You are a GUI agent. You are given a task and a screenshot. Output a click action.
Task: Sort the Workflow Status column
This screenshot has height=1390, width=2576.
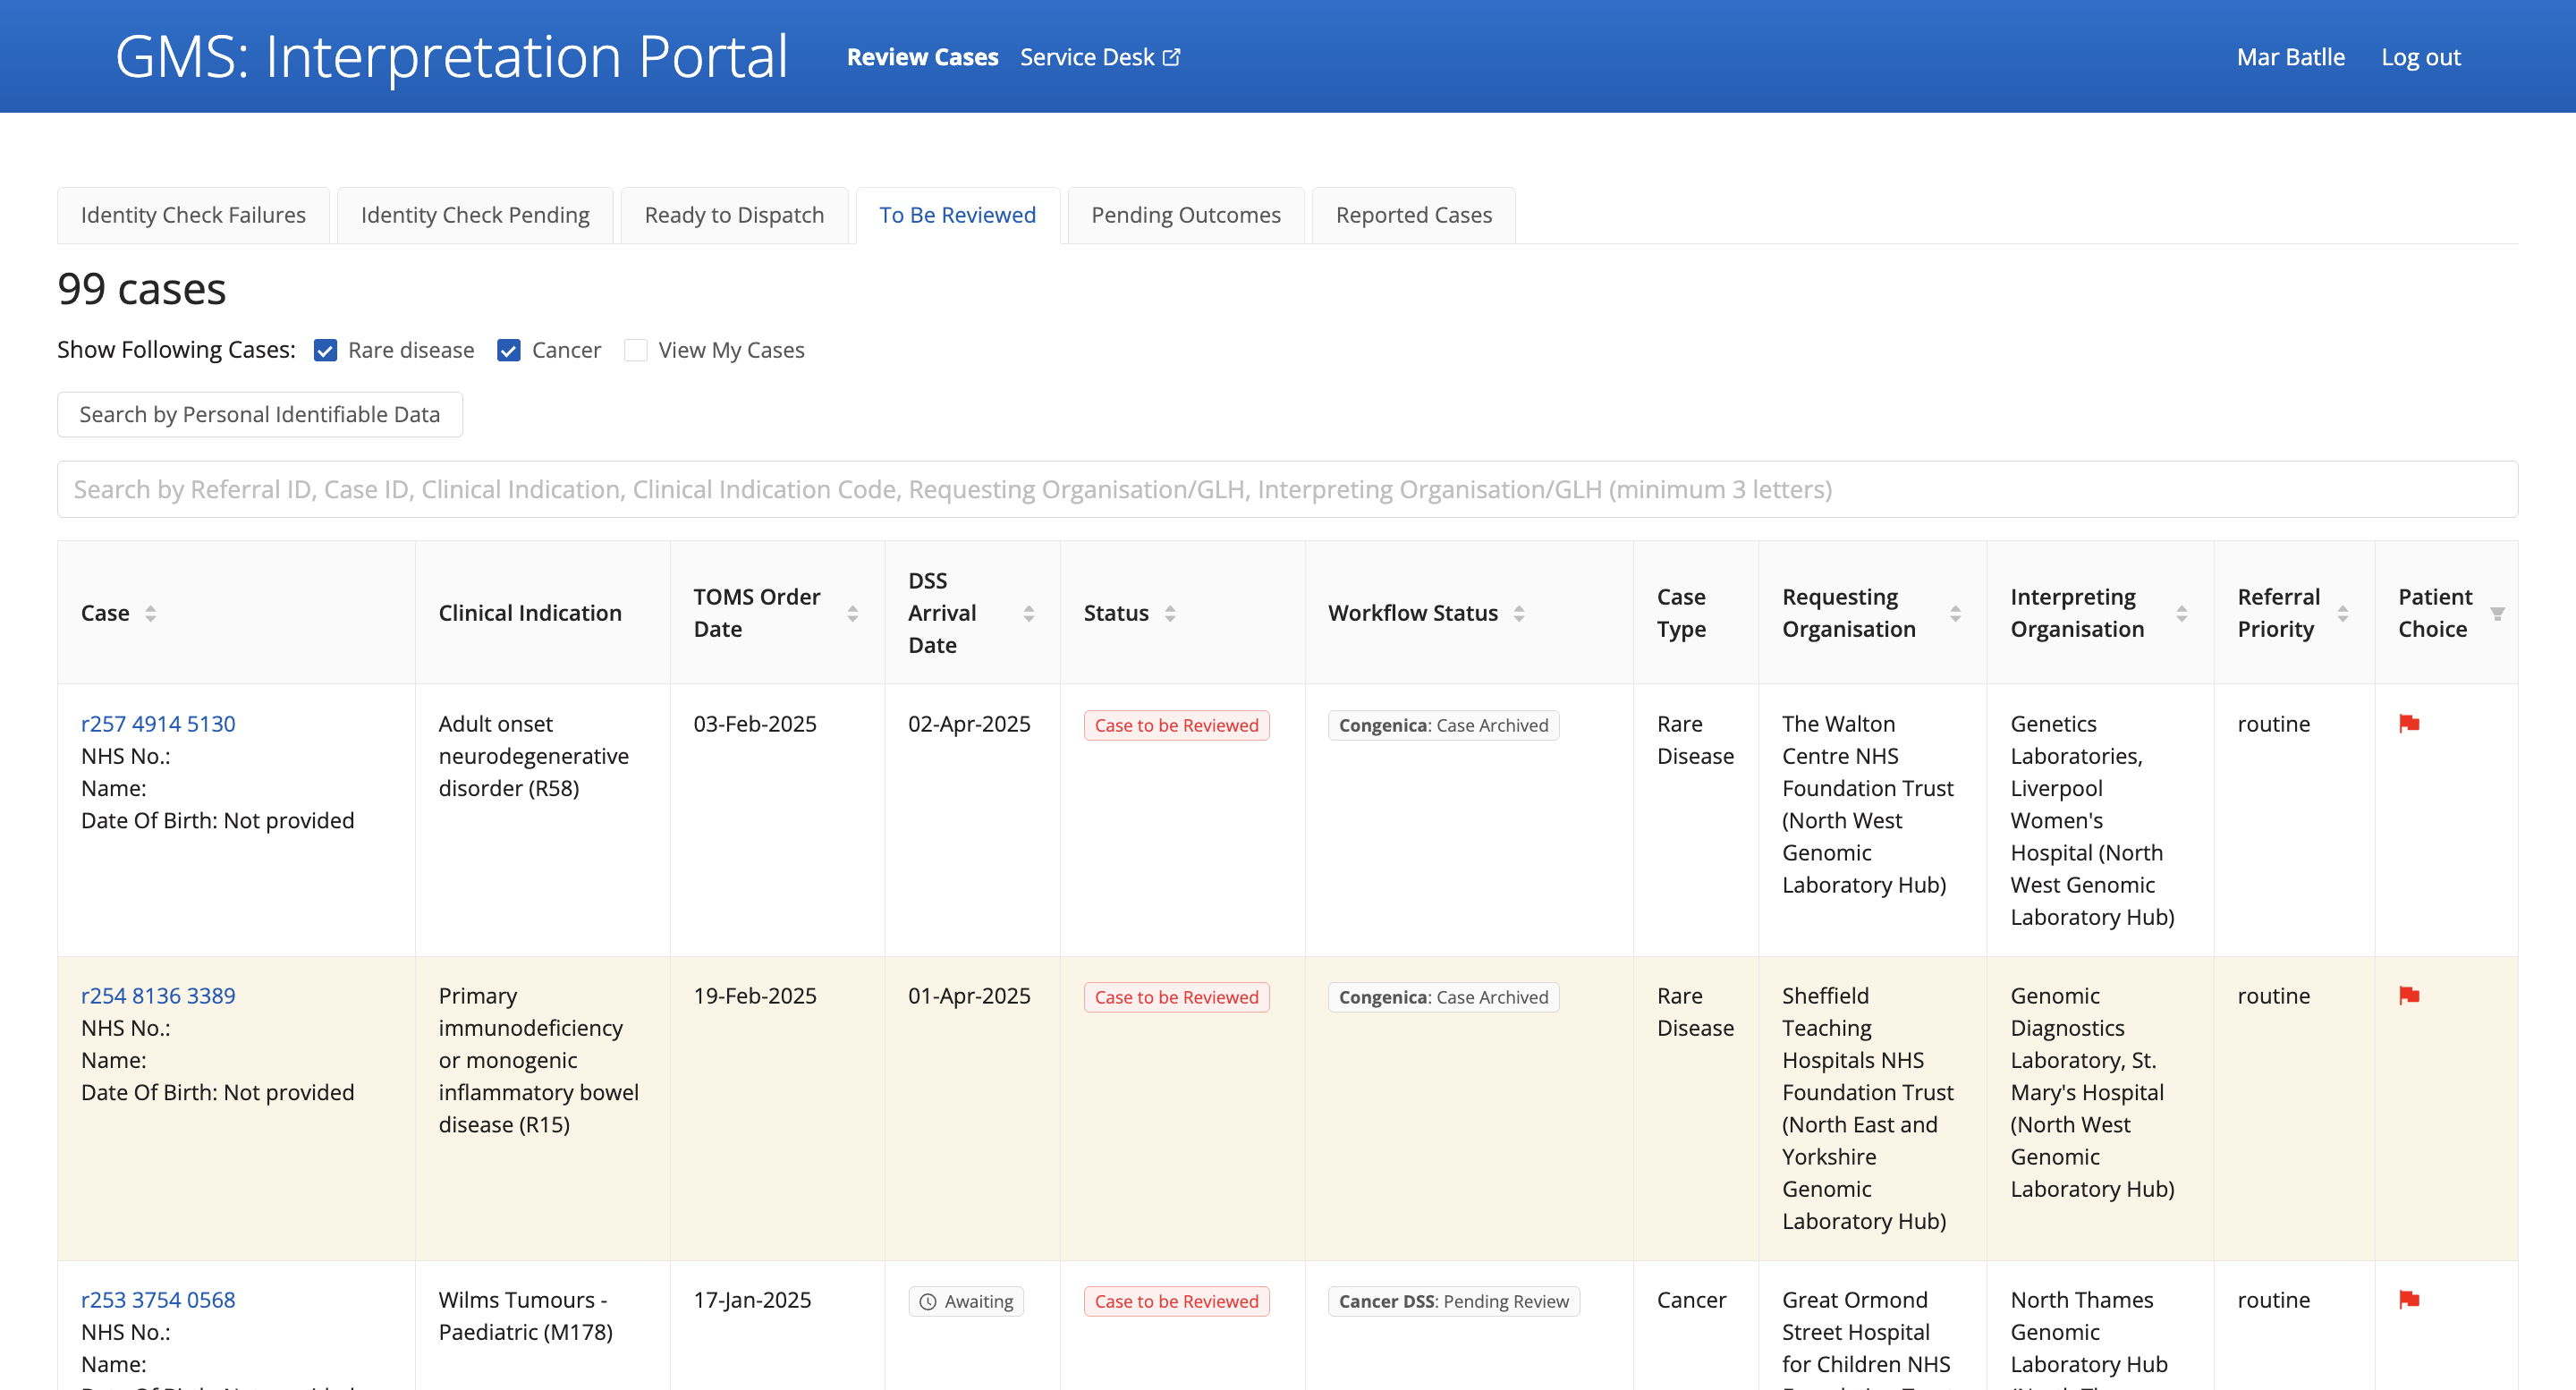[1518, 613]
